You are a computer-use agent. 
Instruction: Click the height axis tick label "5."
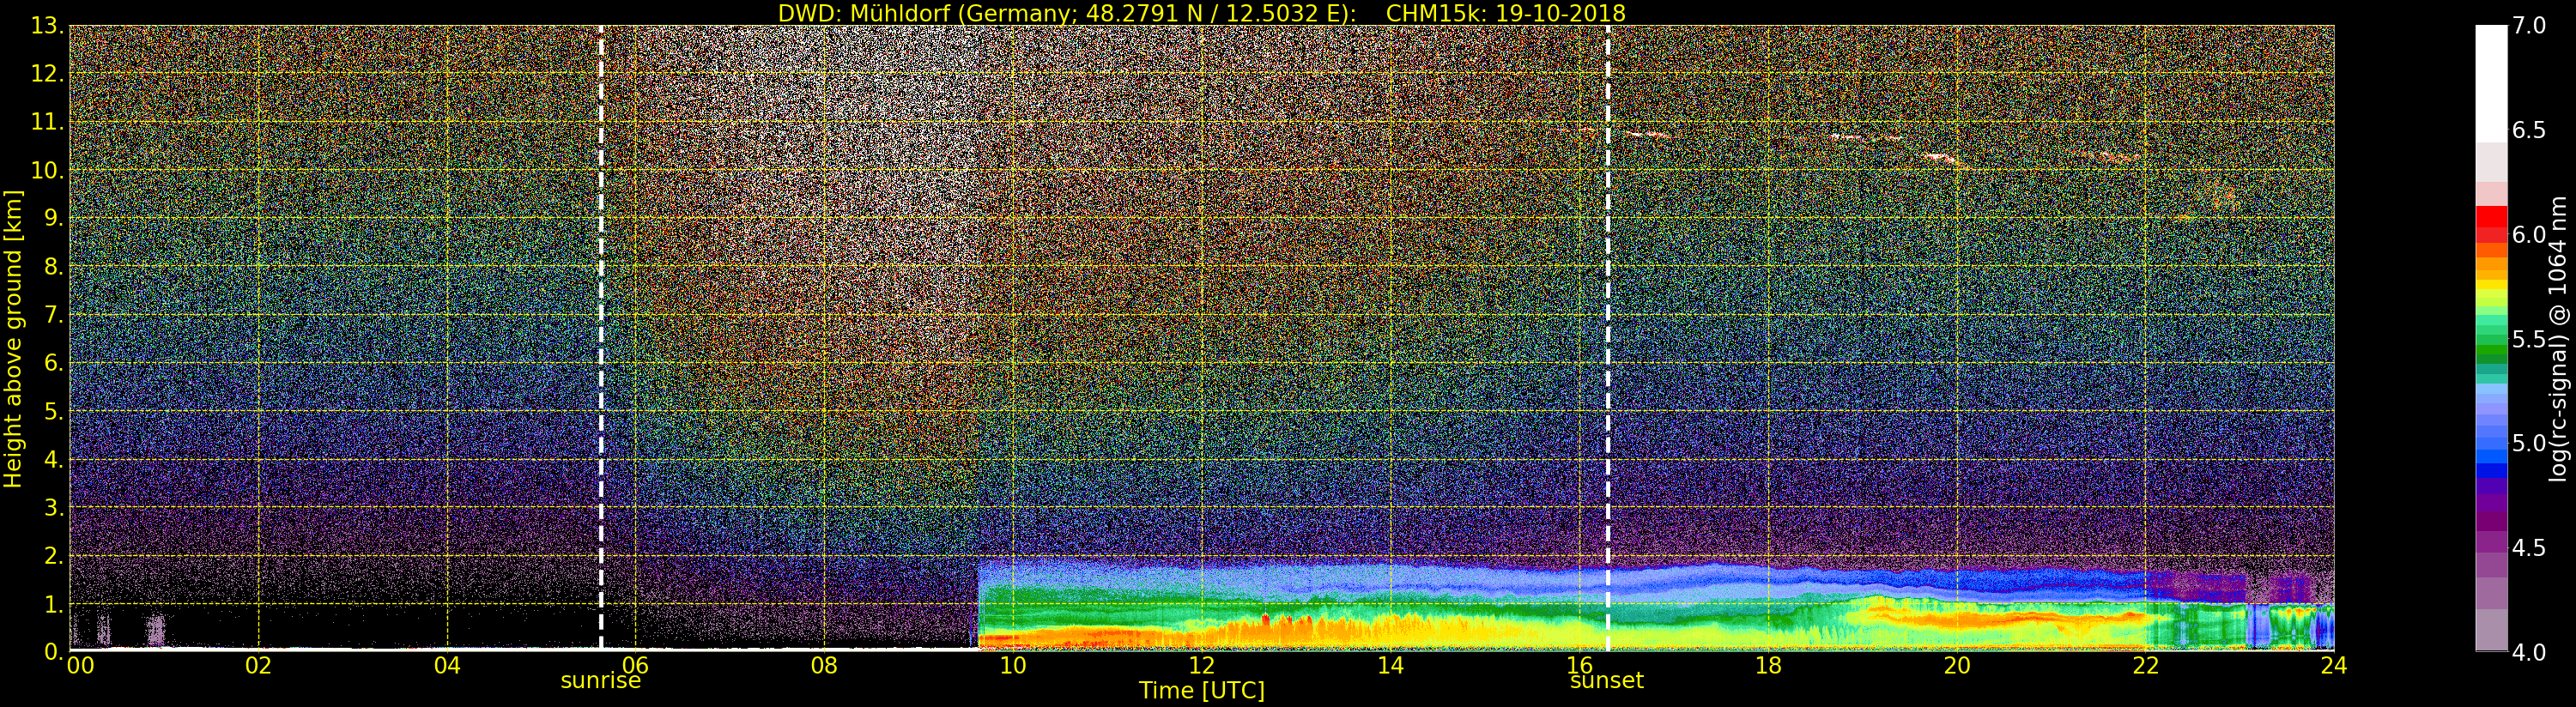click(x=53, y=411)
